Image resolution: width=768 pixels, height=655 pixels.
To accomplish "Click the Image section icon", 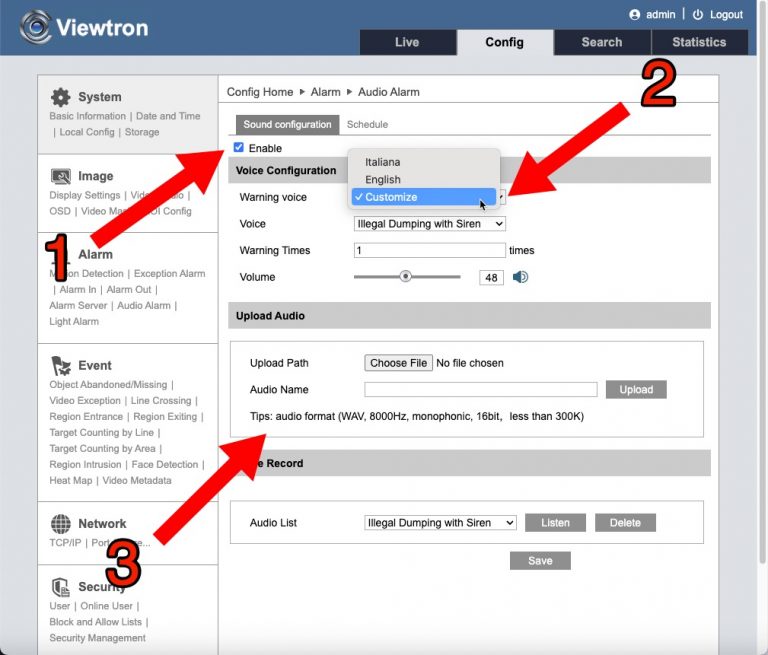I will pos(61,176).
